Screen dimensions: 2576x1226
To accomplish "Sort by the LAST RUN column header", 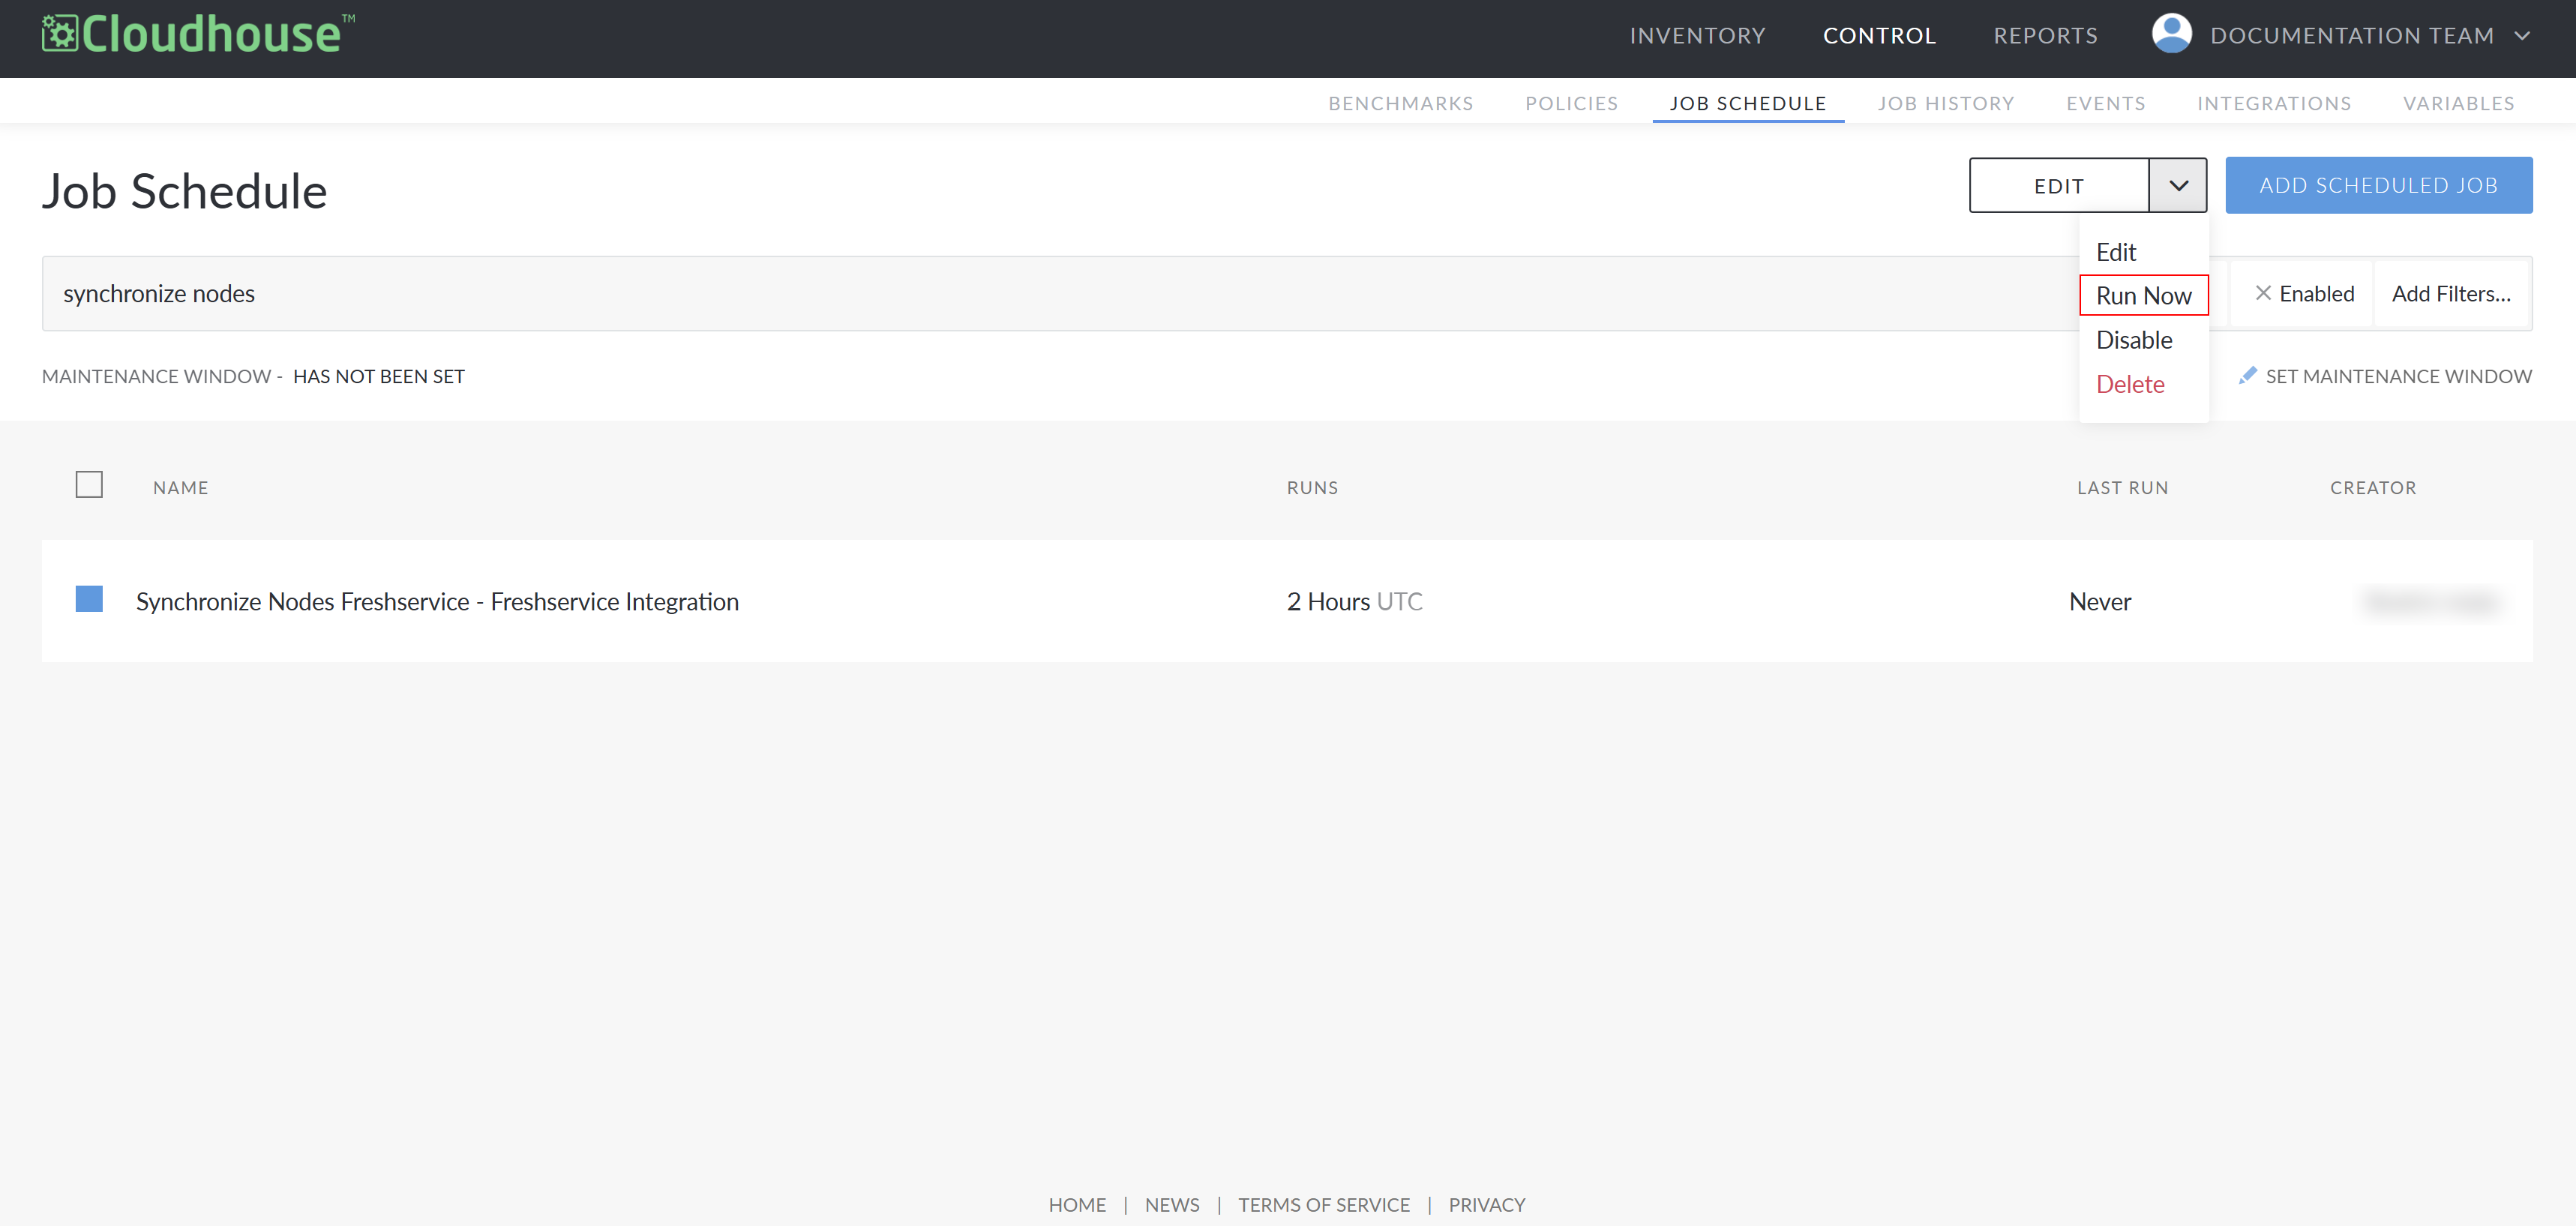I will click(x=2122, y=487).
